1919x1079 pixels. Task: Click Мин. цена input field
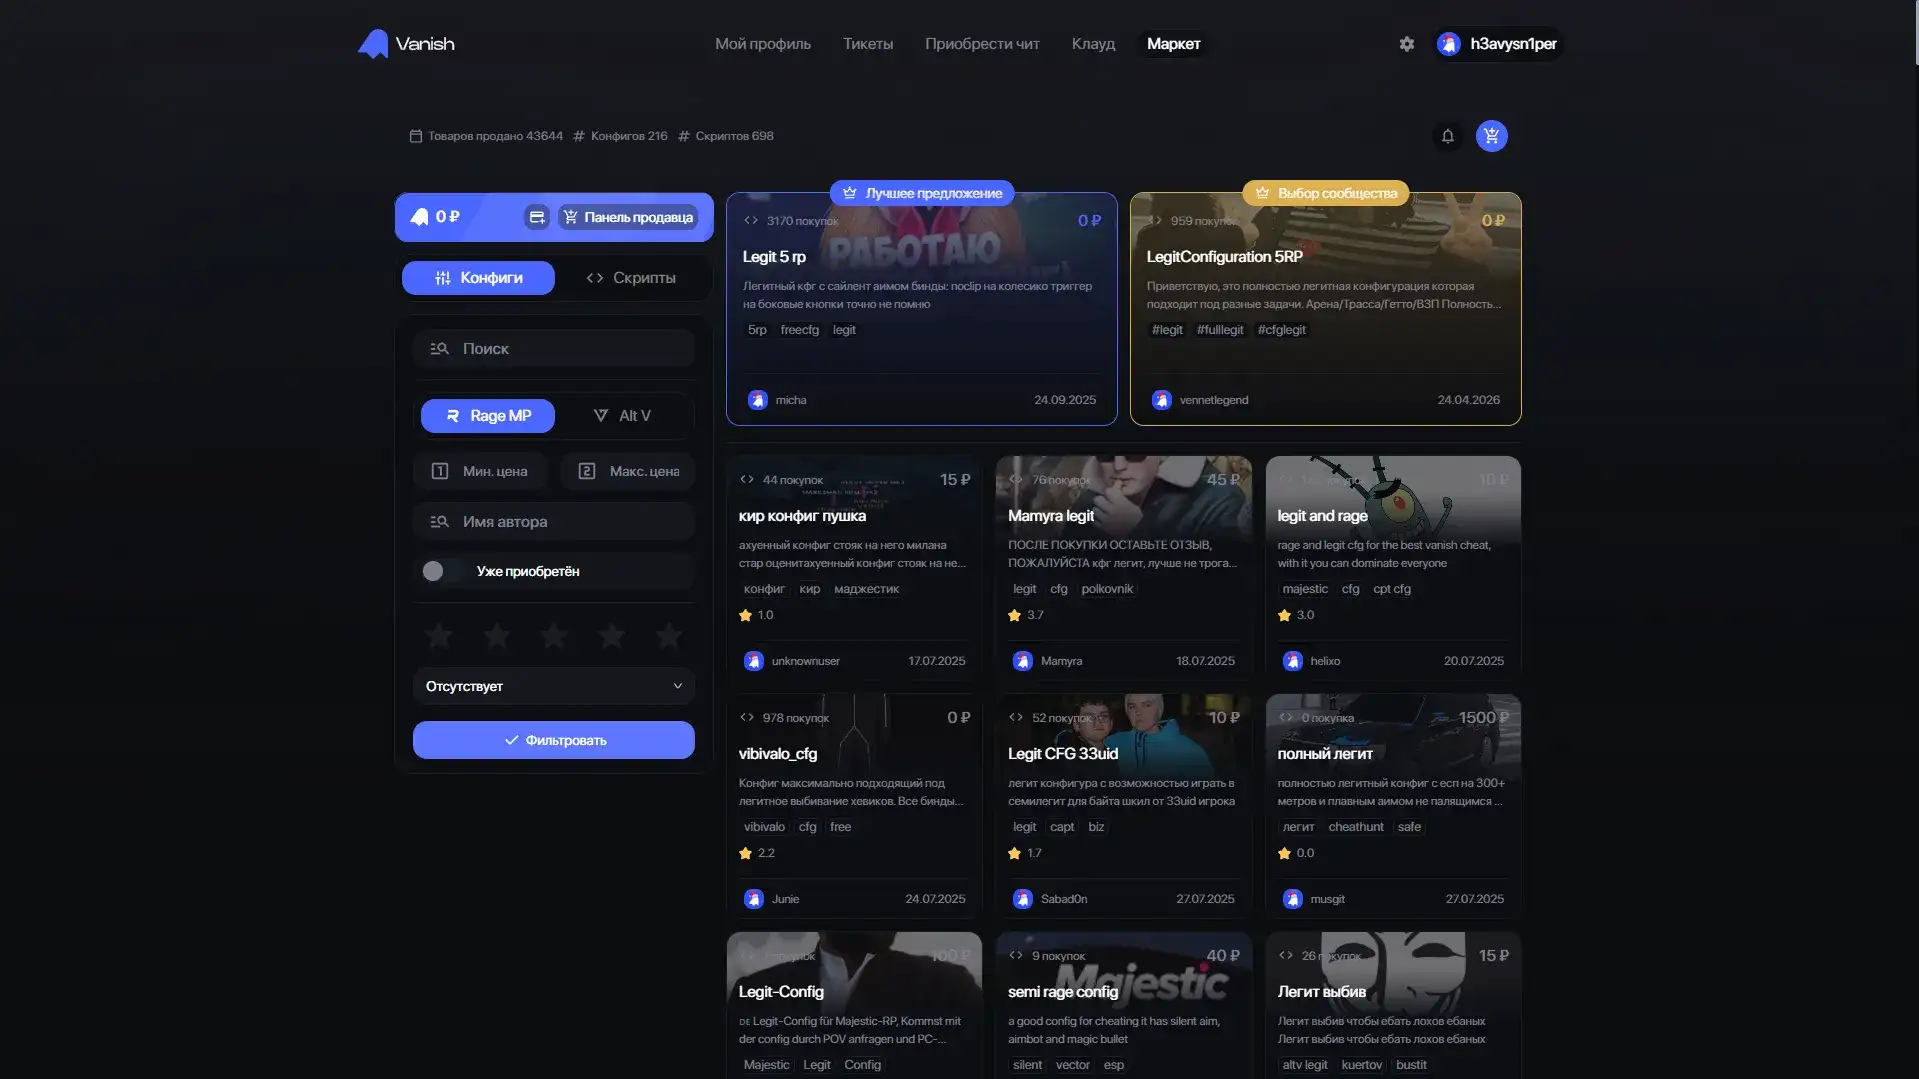[479, 471]
